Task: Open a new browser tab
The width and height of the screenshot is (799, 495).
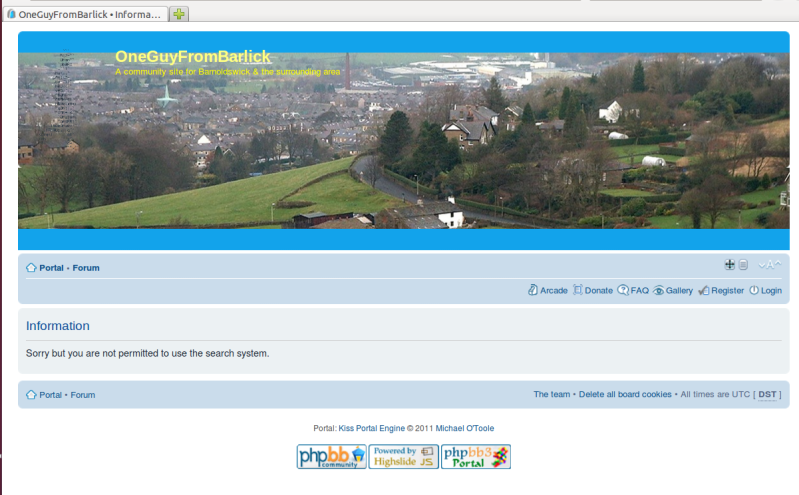Action: pos(179,14)
